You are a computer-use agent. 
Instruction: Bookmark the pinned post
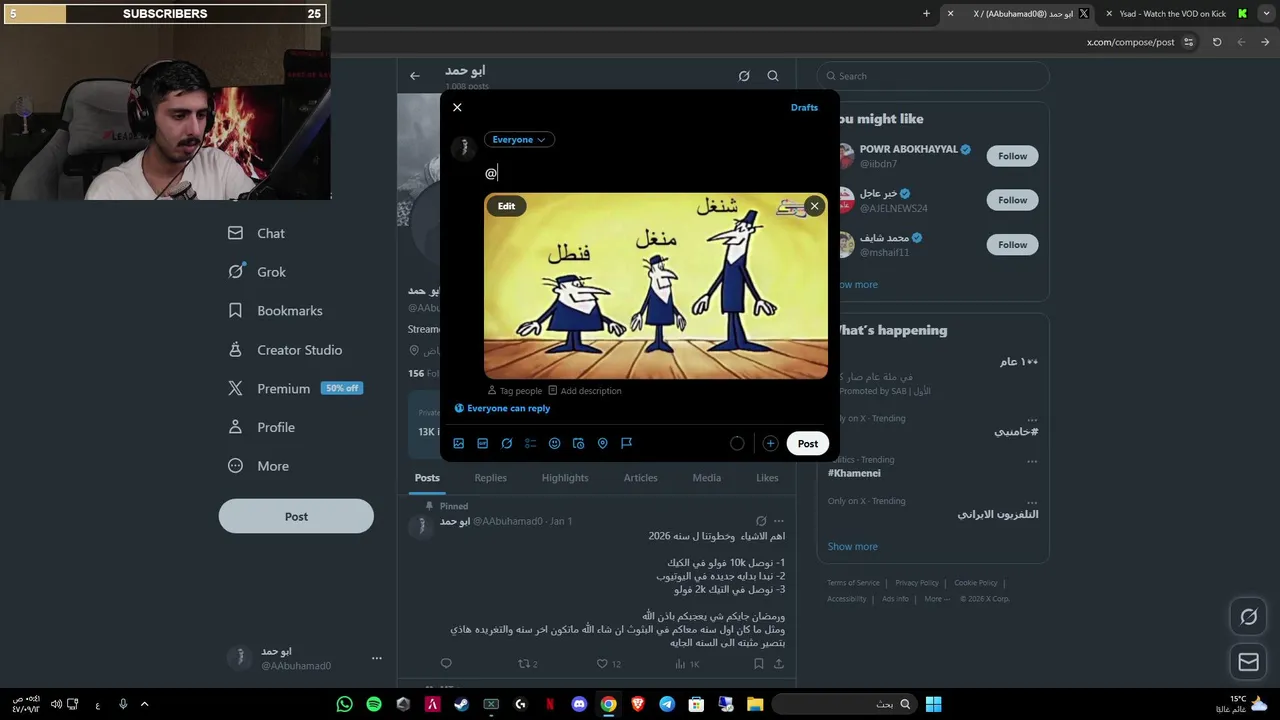(x=759, y=664)
